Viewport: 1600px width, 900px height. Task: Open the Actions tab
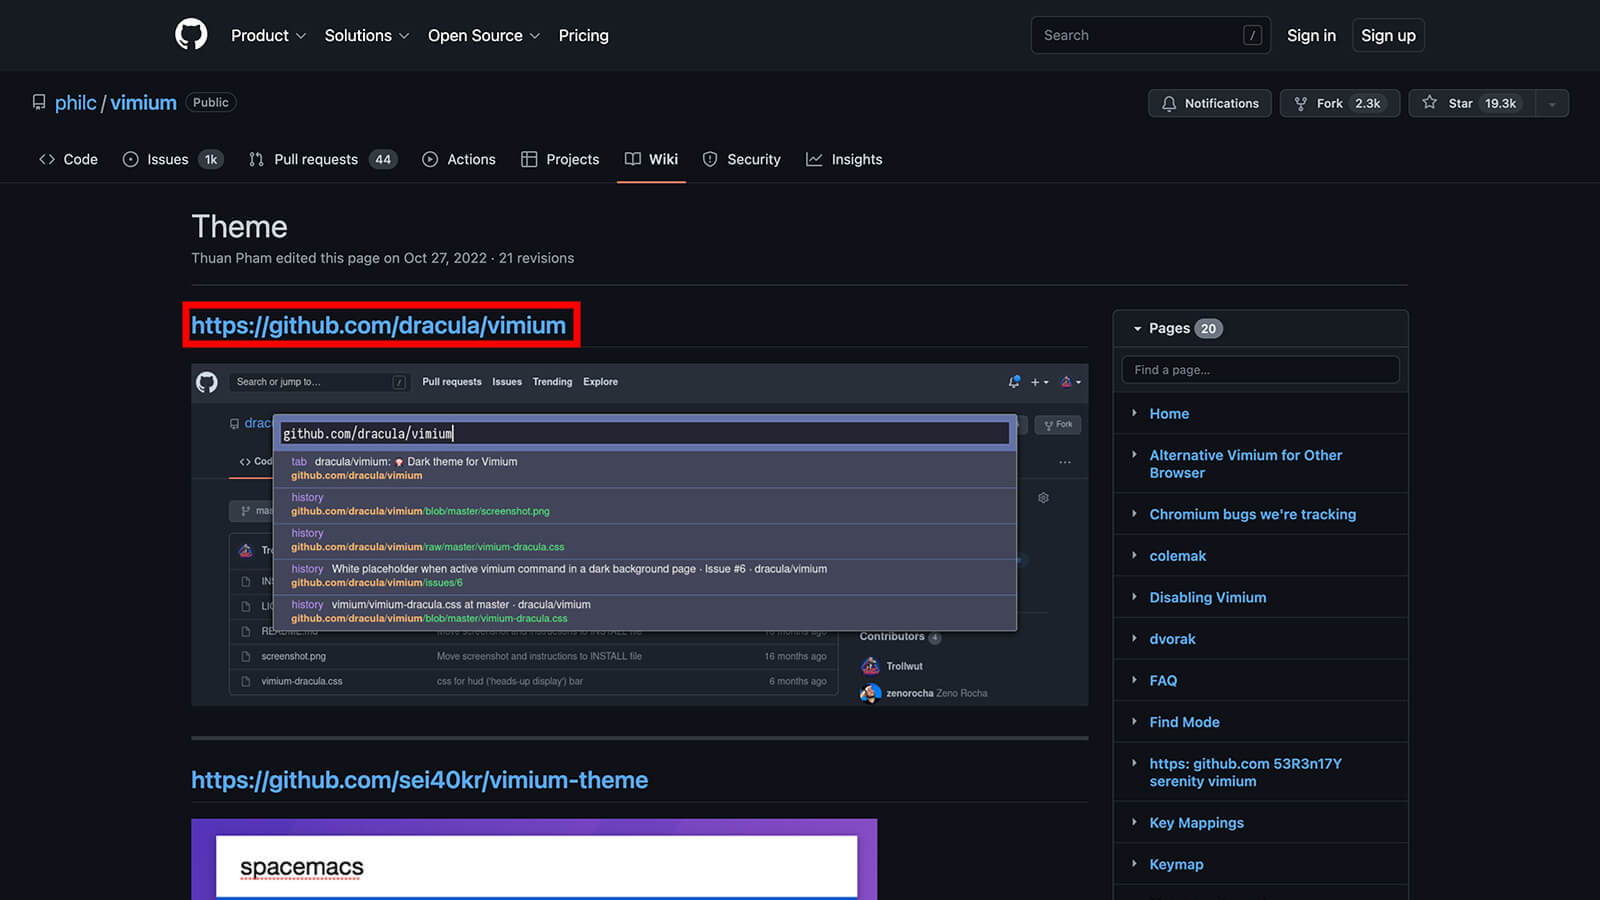coord(459,159)
